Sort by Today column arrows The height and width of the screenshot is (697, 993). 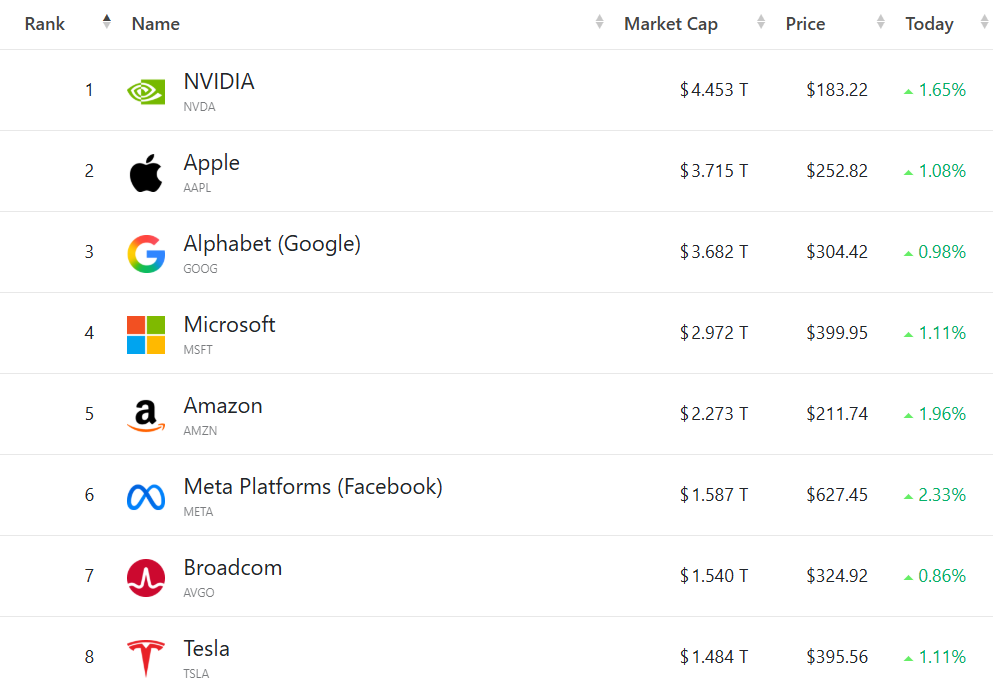tap(985, 22)
